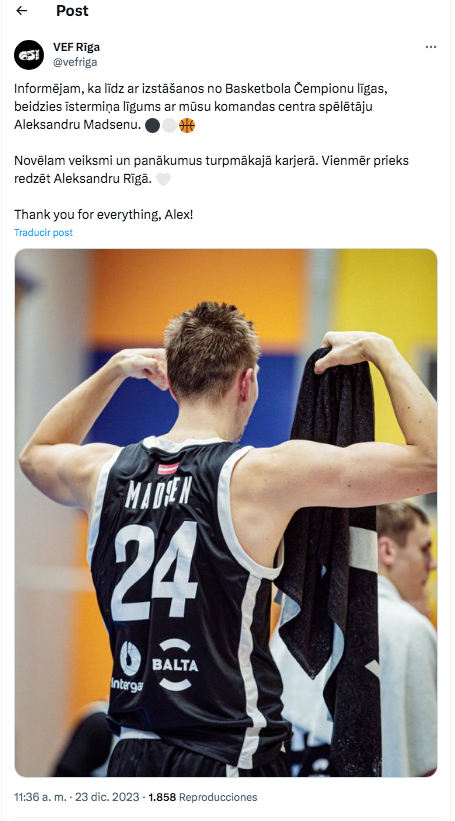Open the Madsen jersey photo
455x821 pixels.
(x=226, y=513)
